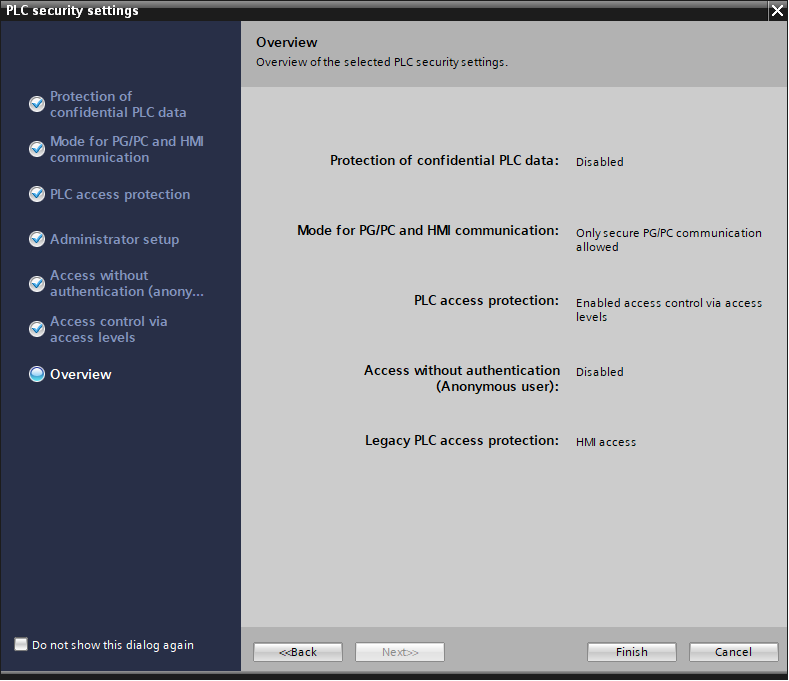Click the checkmark icon beside Administrator setup
The height and width of the screenshot is (681, 789).
pos(37,239)
